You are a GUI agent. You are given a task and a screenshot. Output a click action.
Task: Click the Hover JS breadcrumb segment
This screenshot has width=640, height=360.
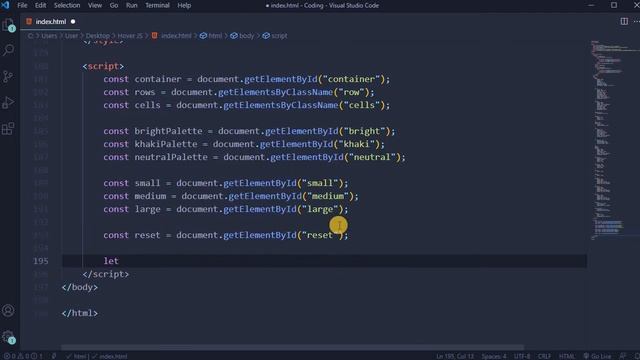(130, 36)
